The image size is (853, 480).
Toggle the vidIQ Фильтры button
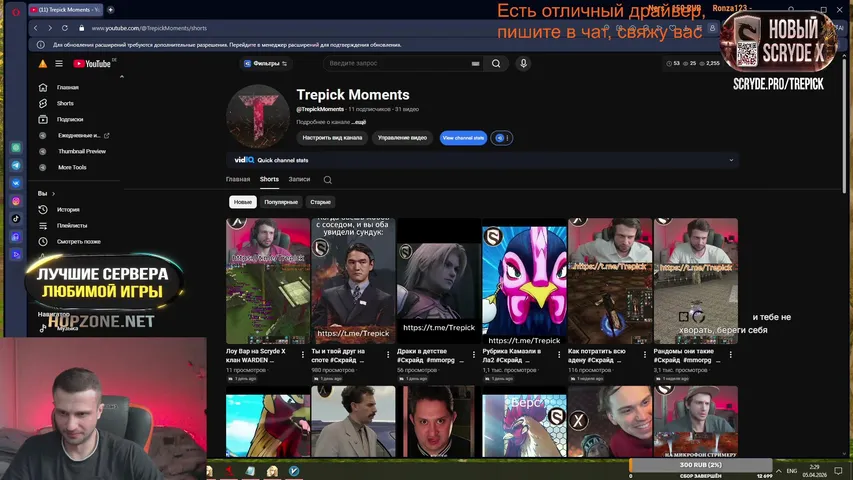266,64
